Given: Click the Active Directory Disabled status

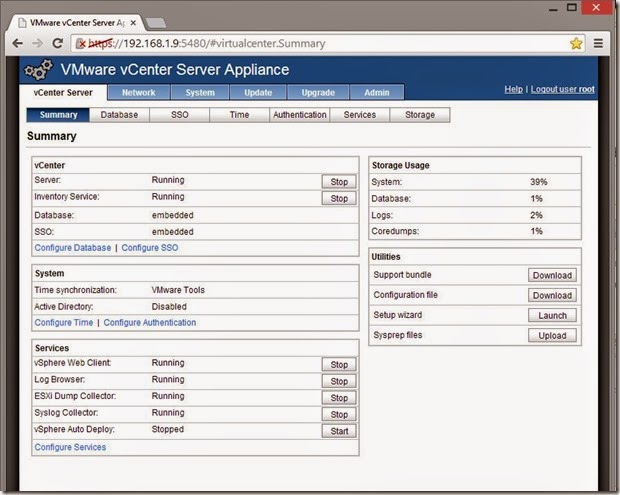Looking at the screenshot, I should [169, 306].
